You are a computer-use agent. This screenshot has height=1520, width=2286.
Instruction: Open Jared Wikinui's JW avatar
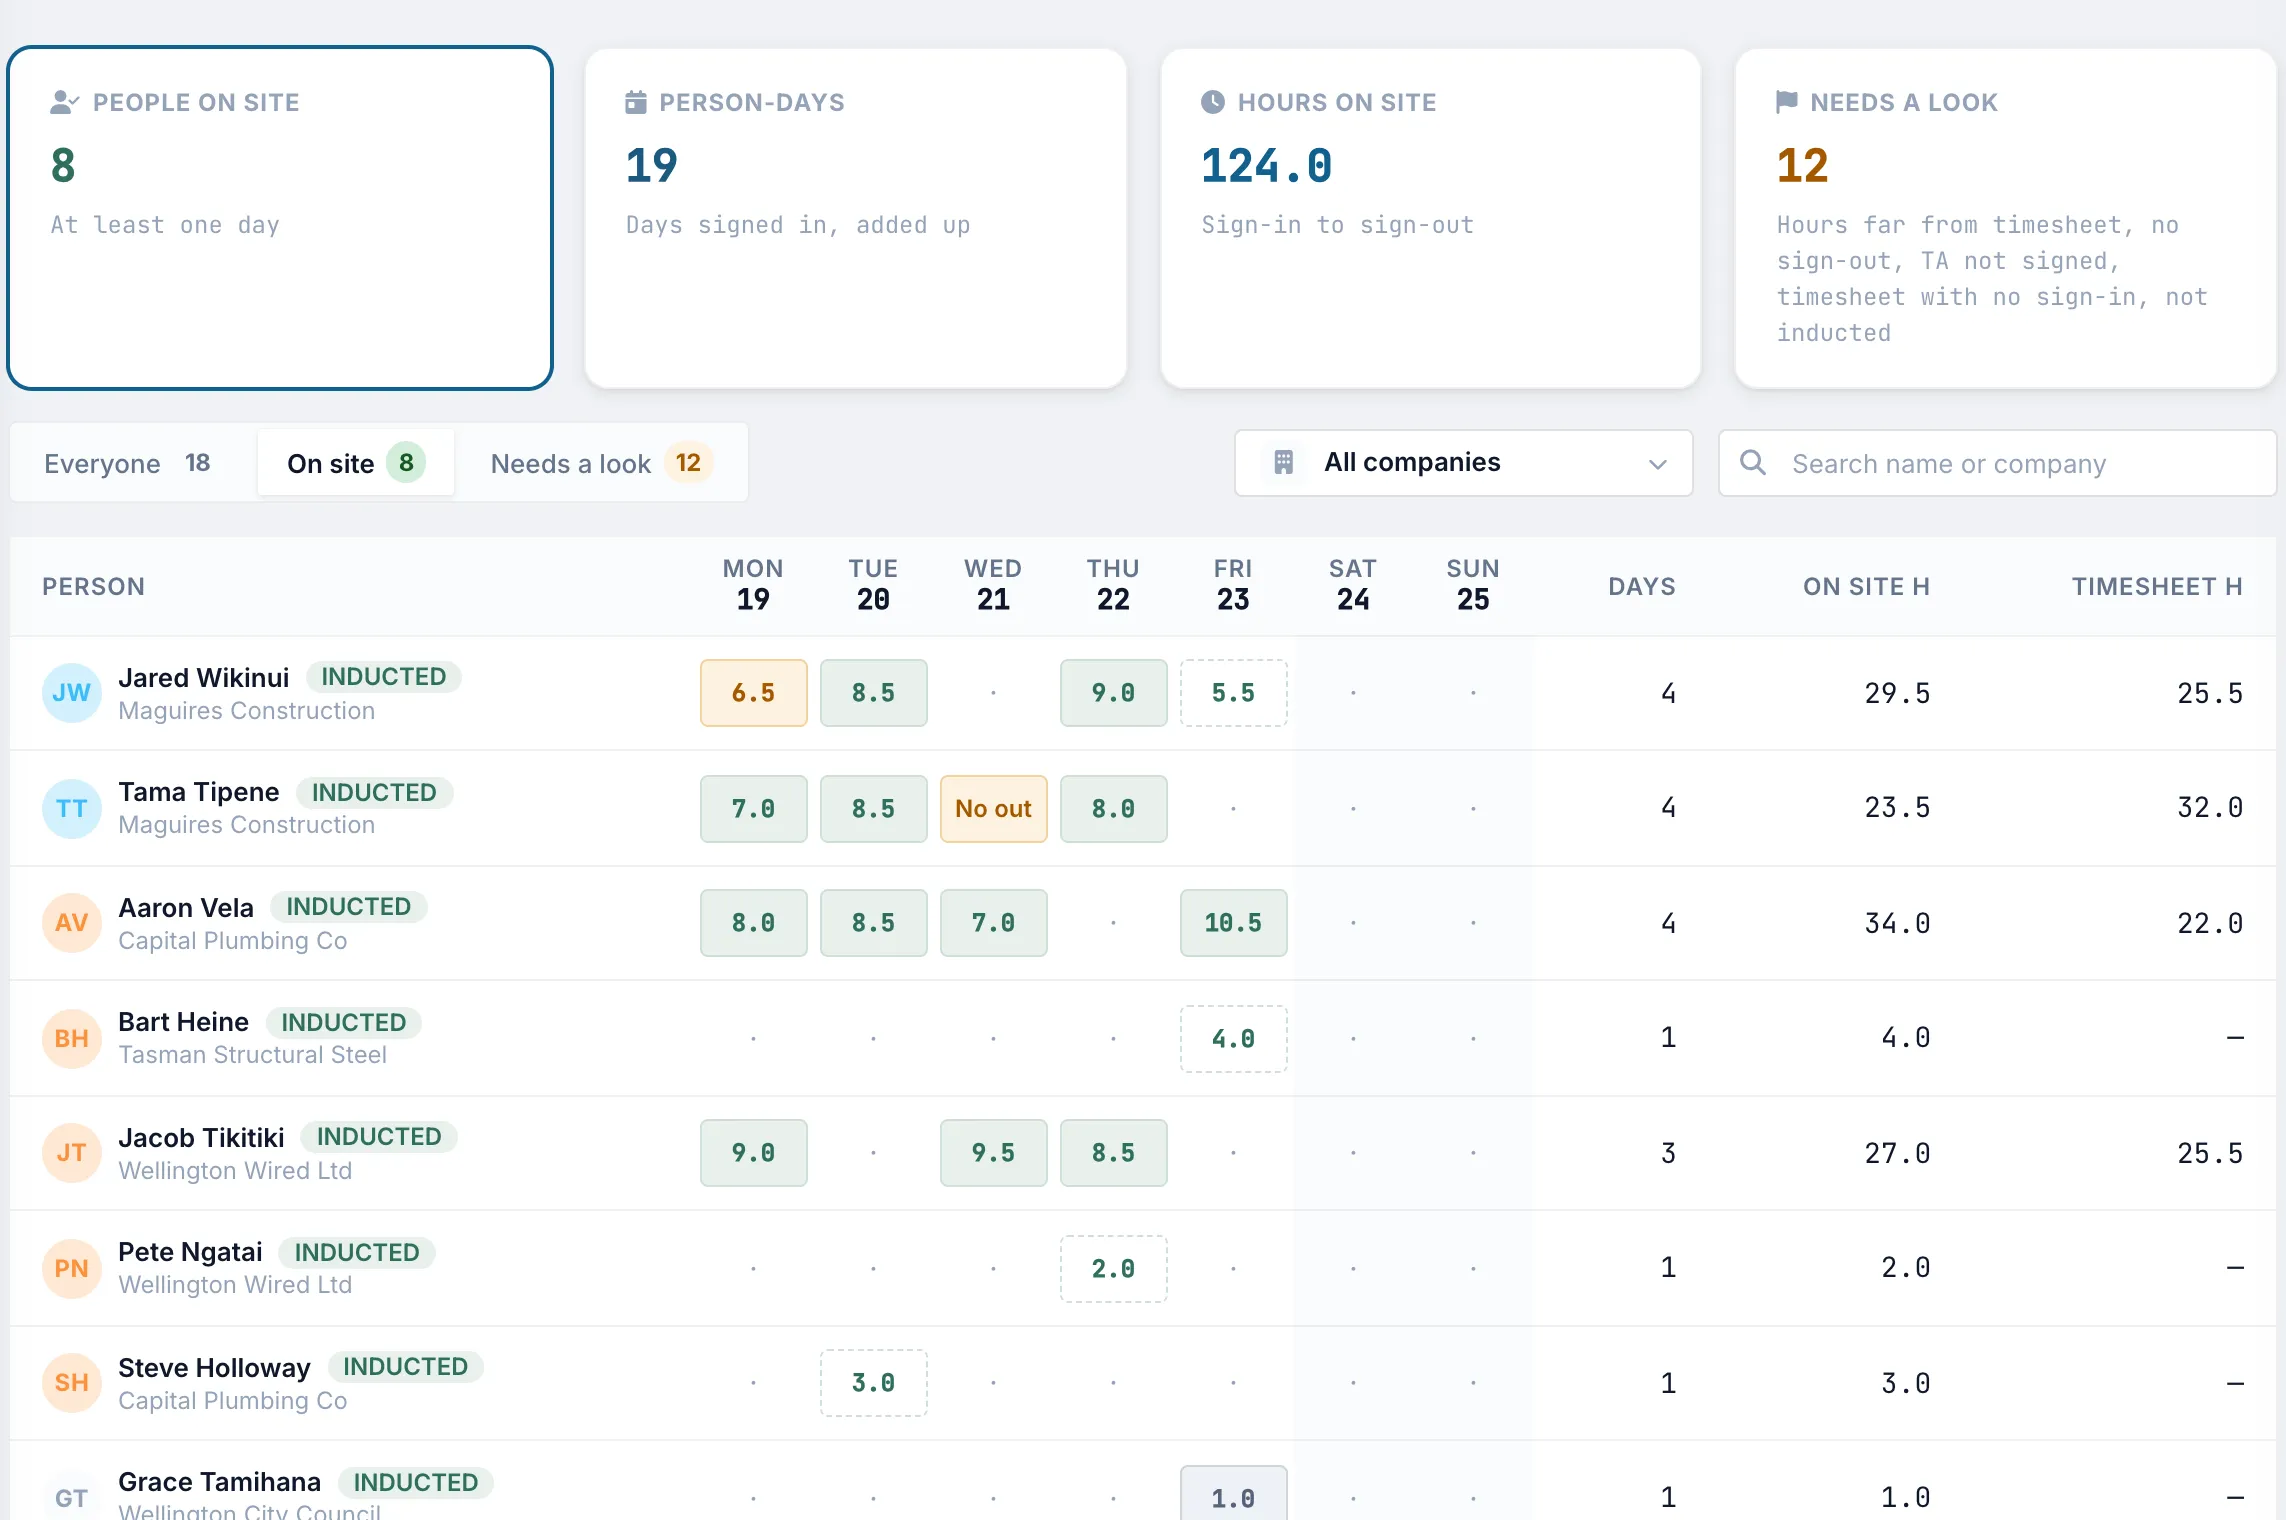coord(72,693)
